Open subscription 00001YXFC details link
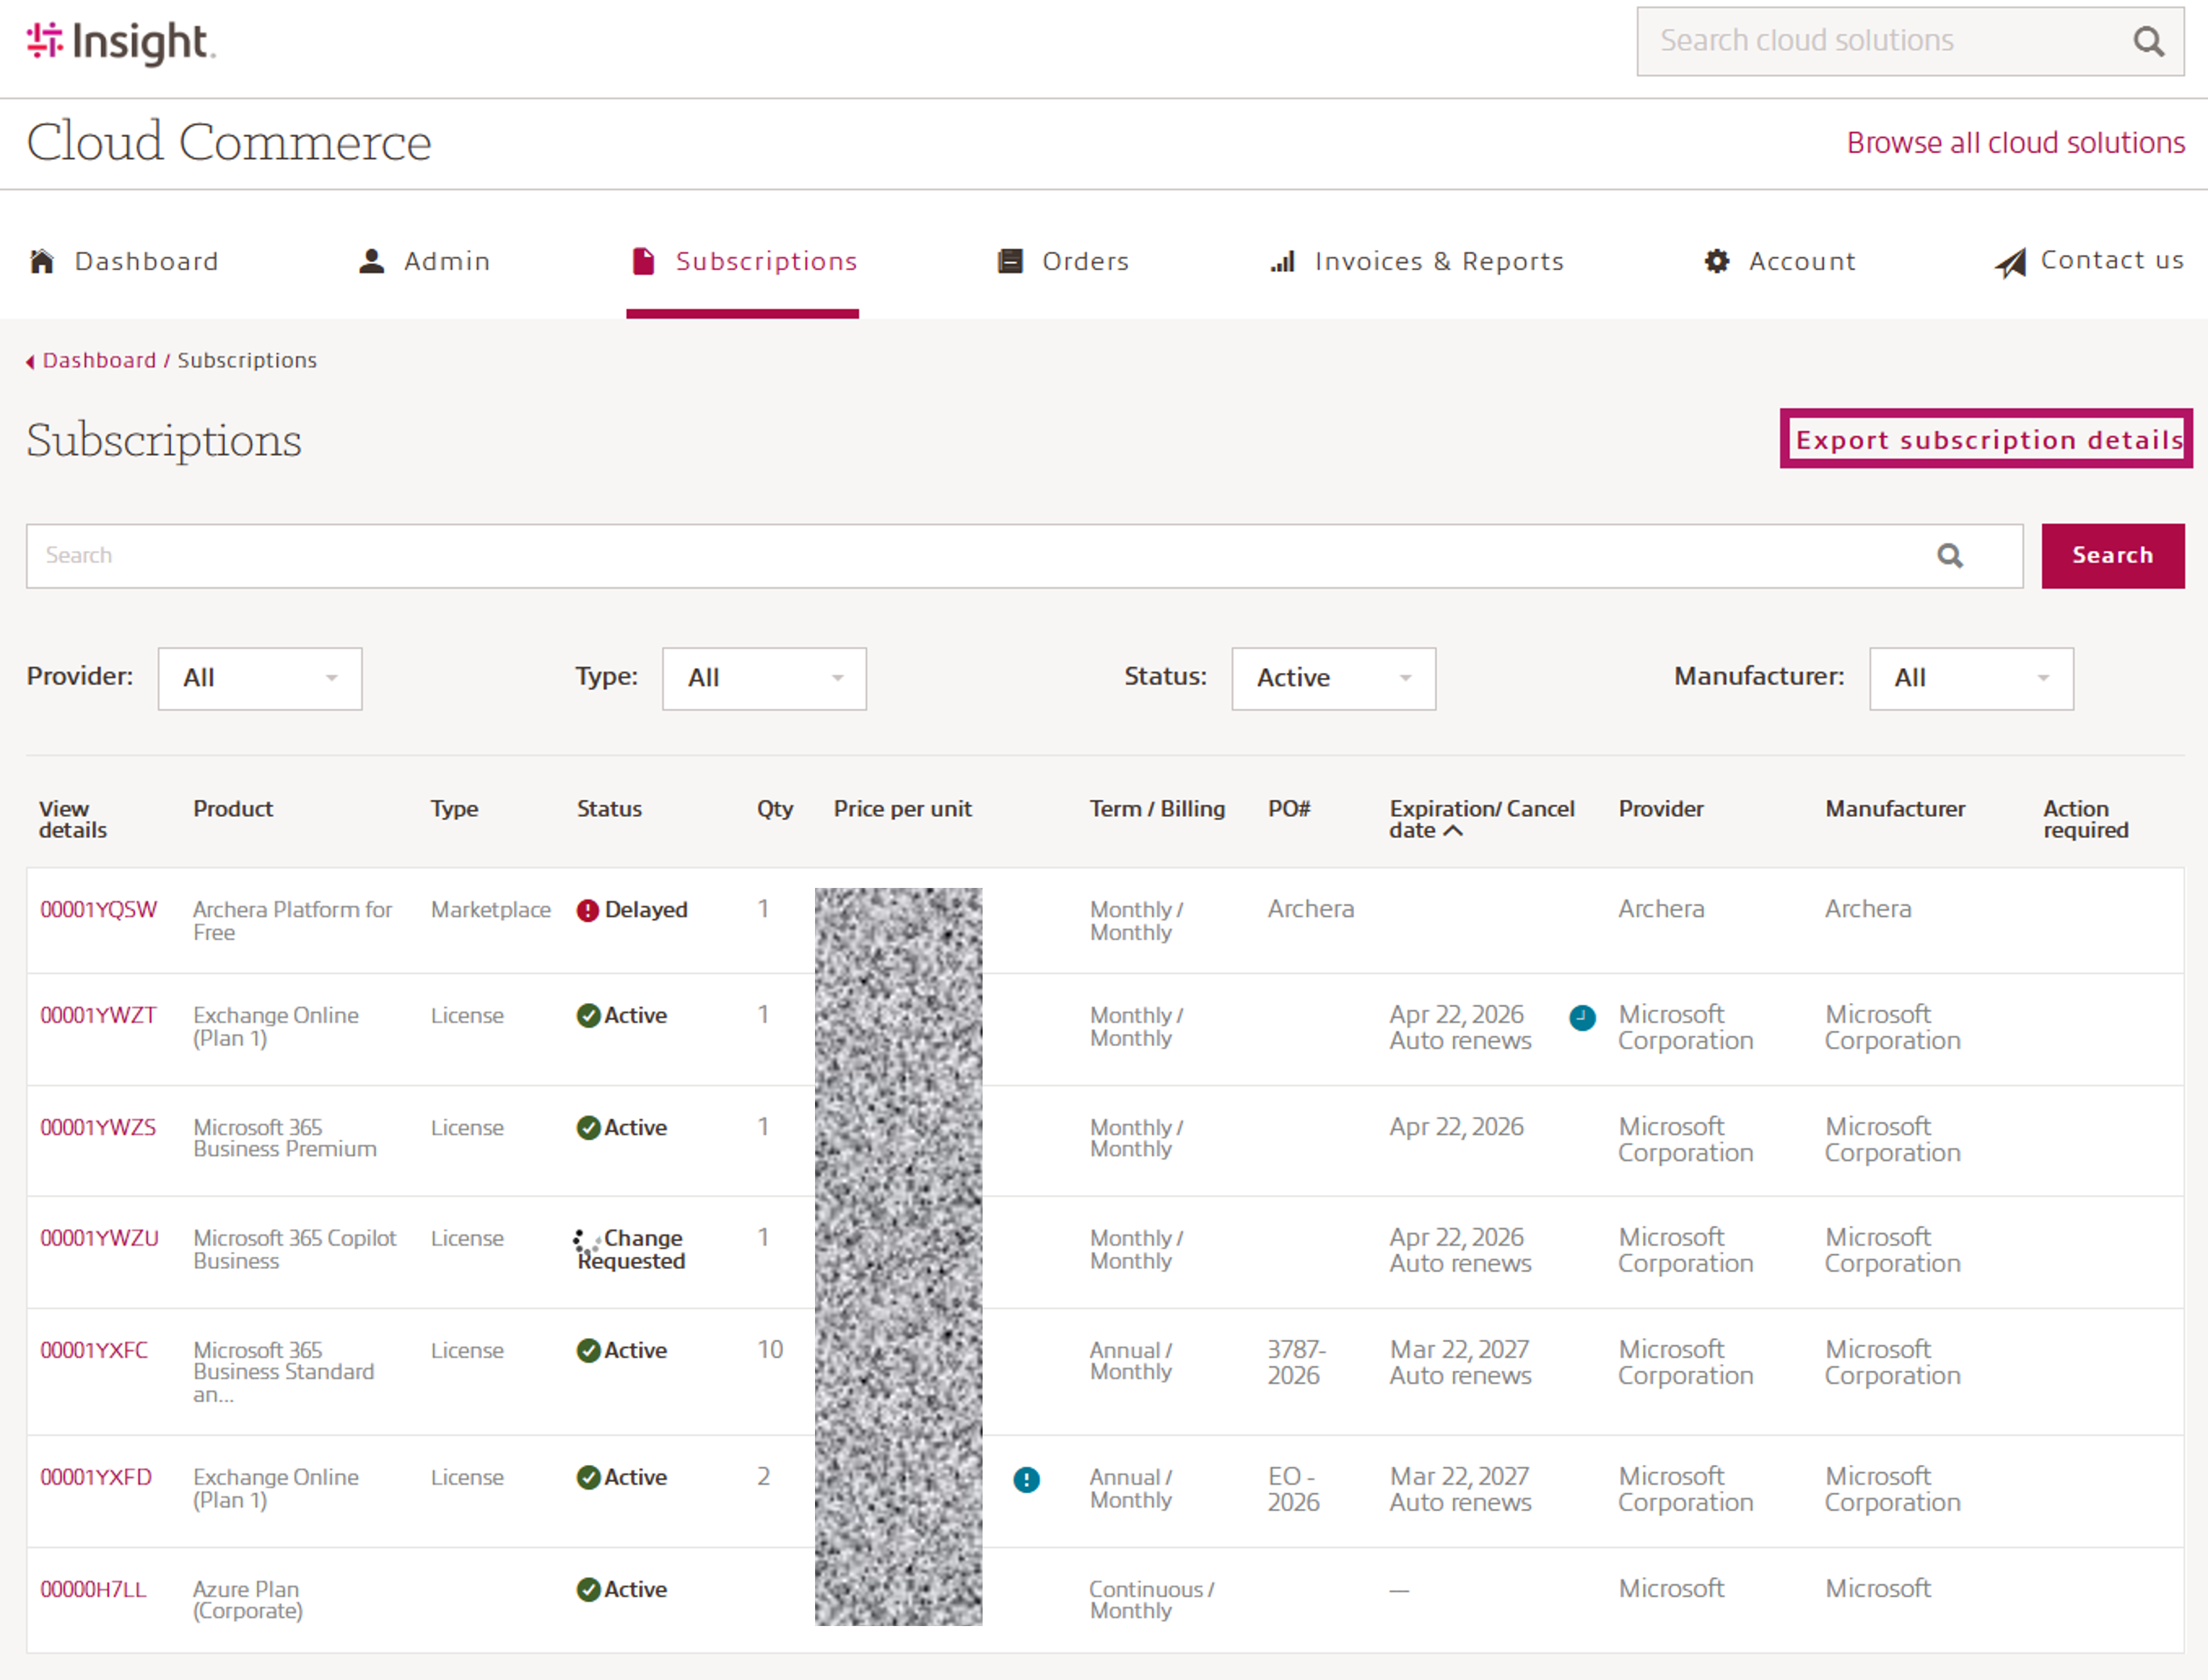 tap(94, 1350)
